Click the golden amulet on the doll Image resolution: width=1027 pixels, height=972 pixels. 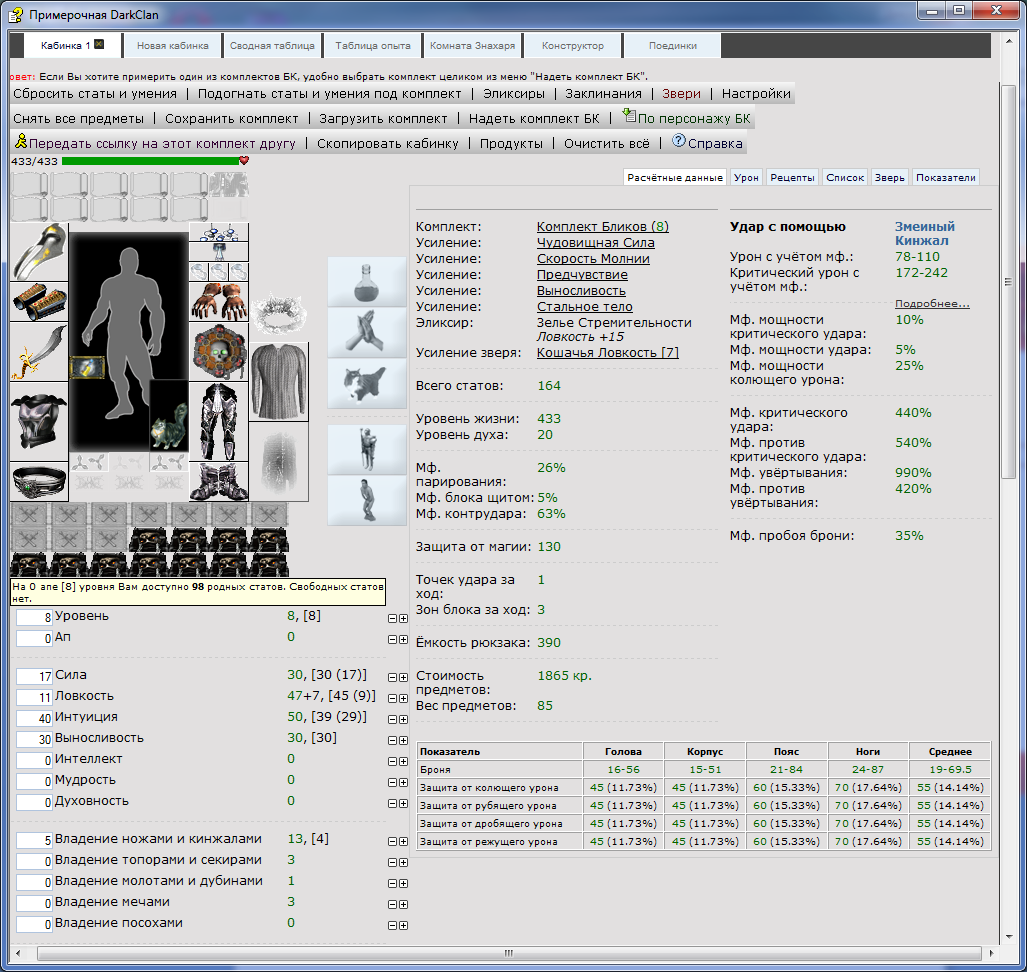point(87,367)
